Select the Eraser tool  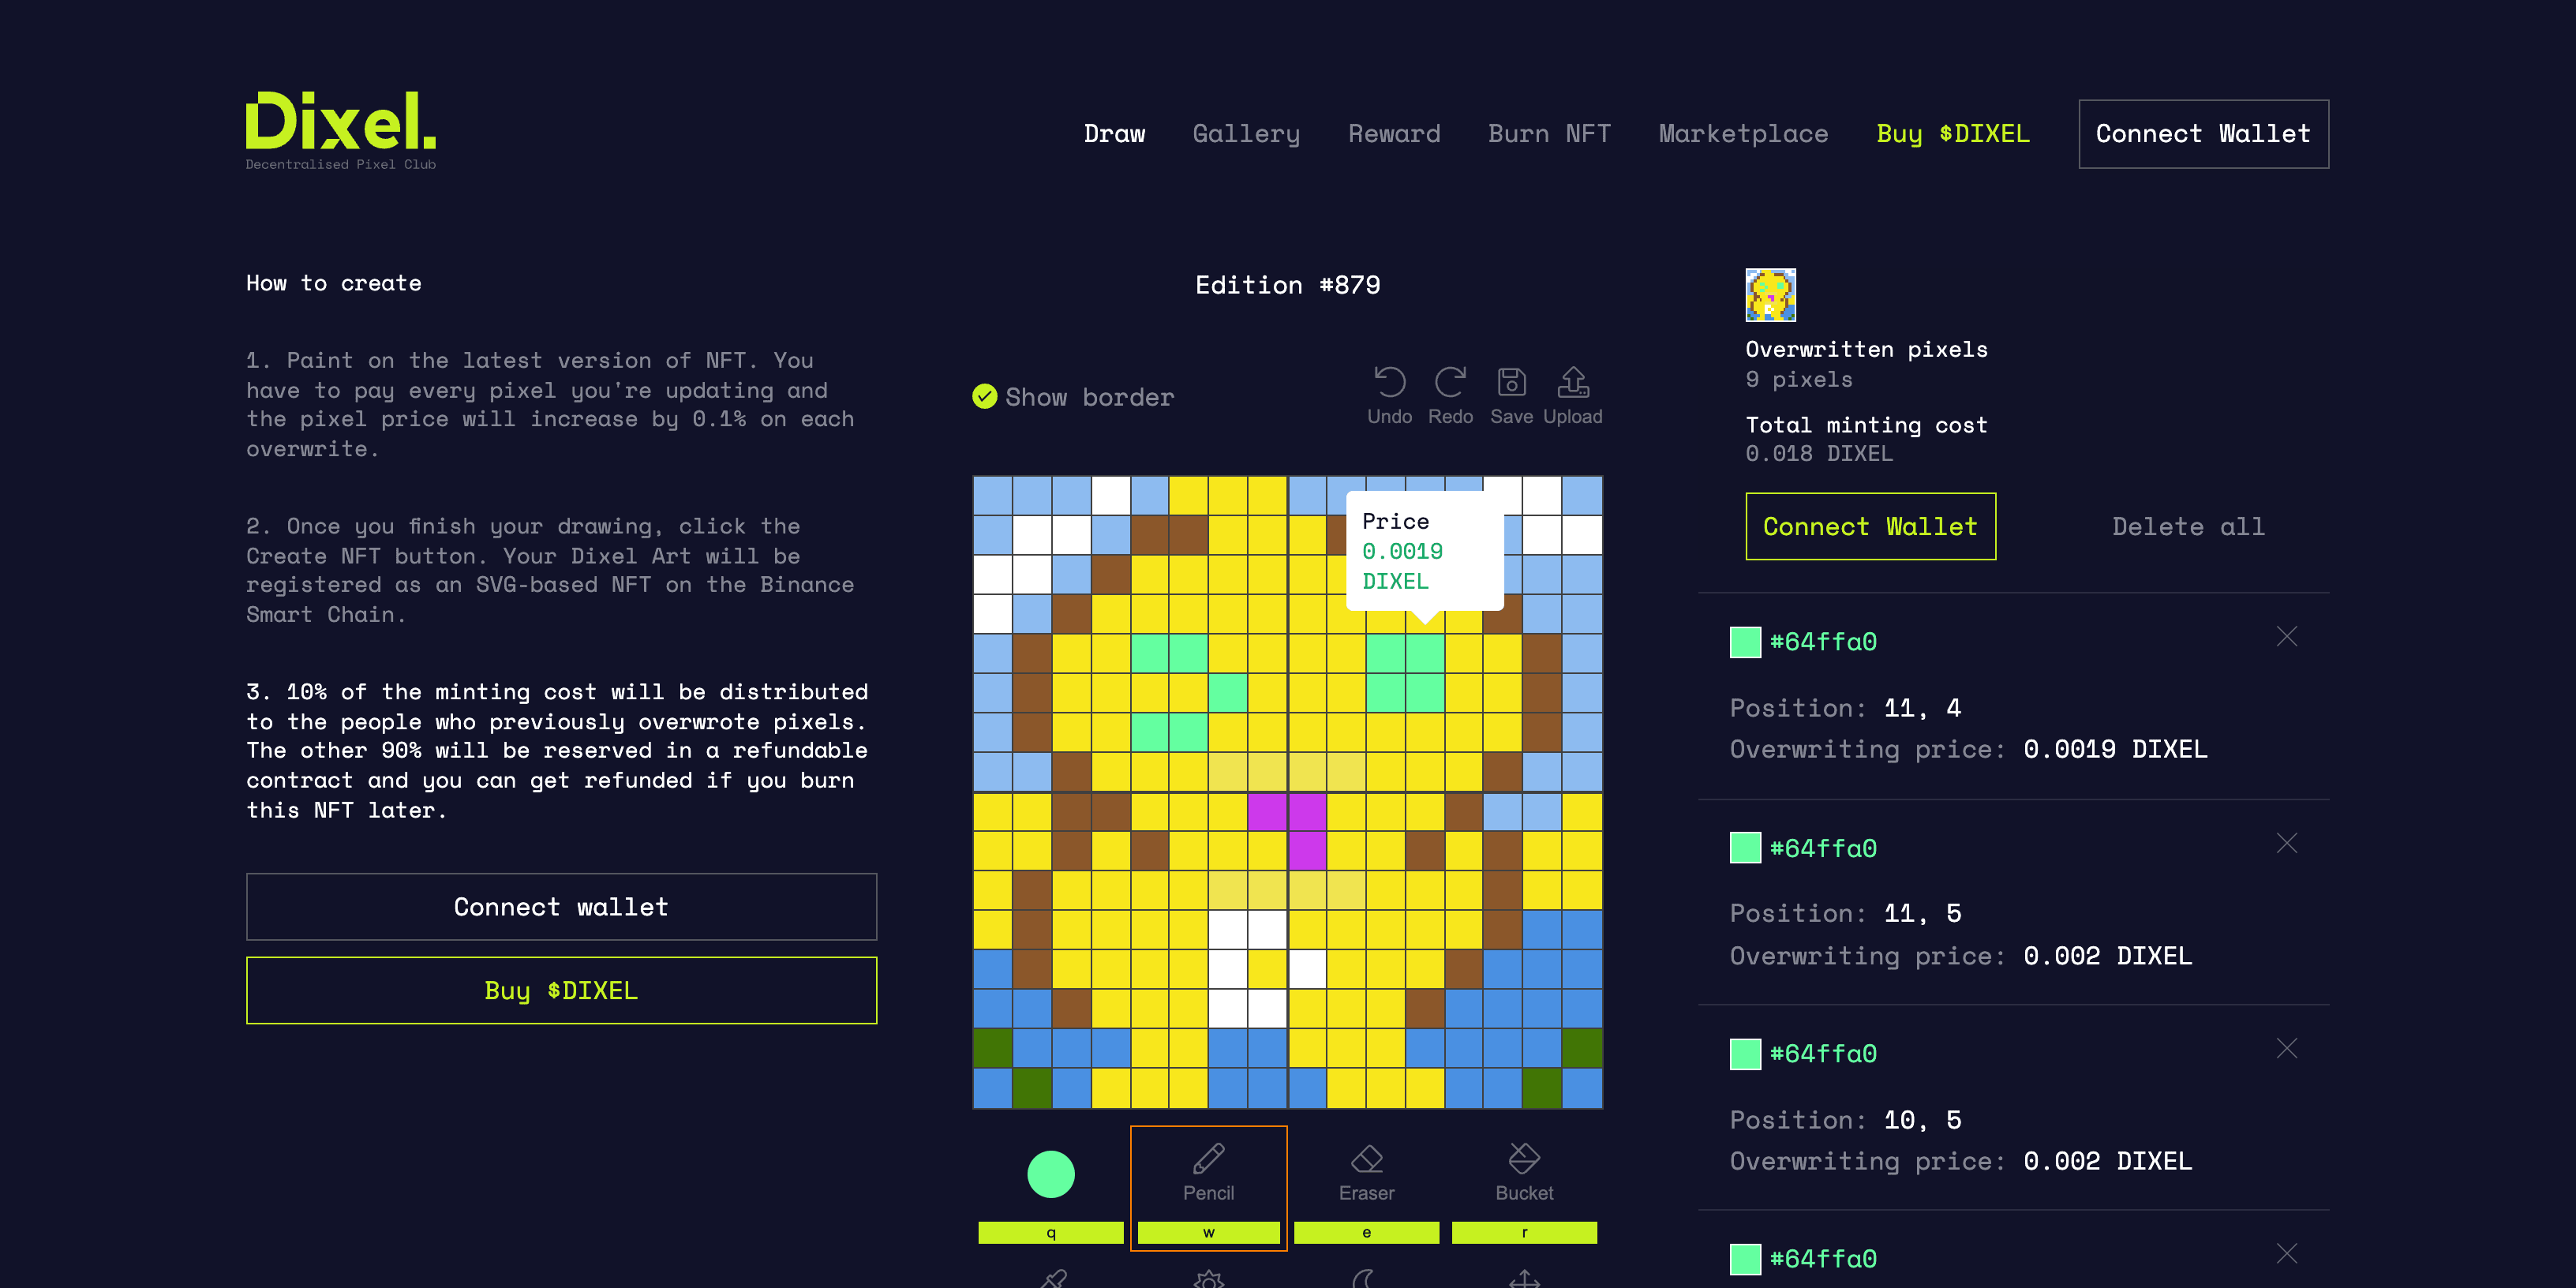(1366, 1174)
